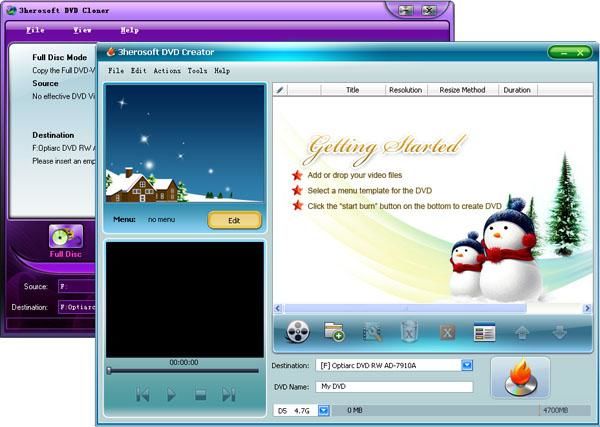Click 'Select a menu template for the DVD' text
This screenshot has width=600, height=427.
point(370,191)
